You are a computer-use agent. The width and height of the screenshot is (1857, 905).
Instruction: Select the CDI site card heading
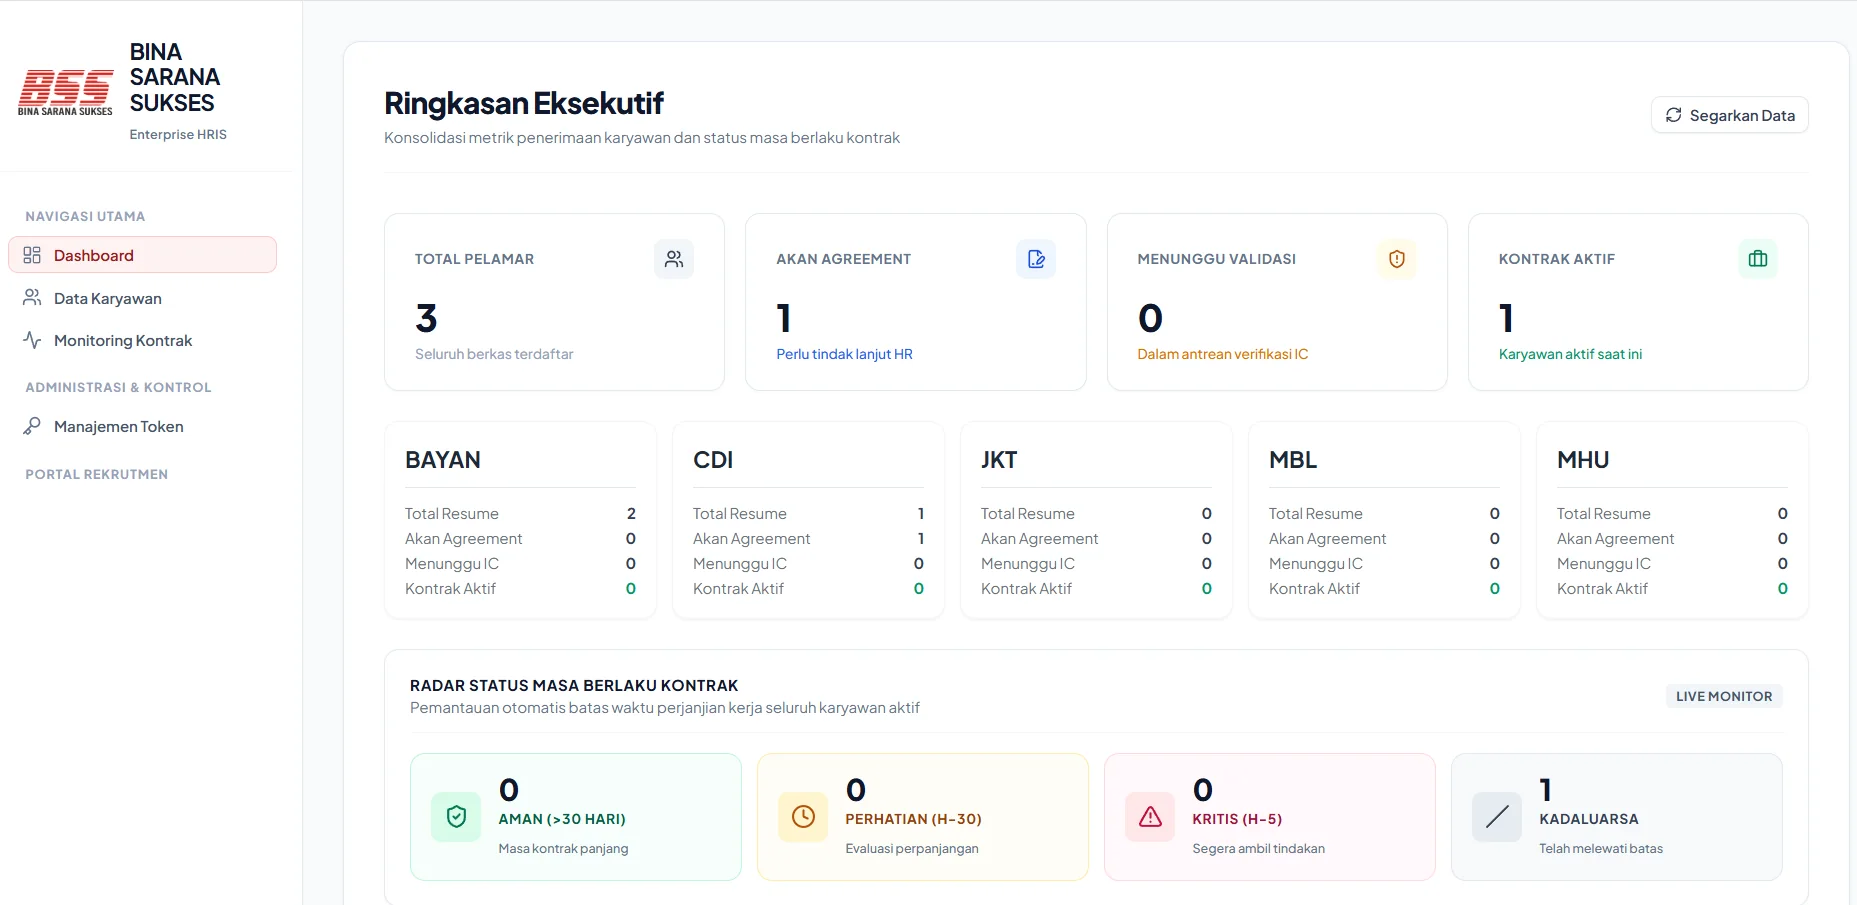pyautogui.click(x=713, y=460)
